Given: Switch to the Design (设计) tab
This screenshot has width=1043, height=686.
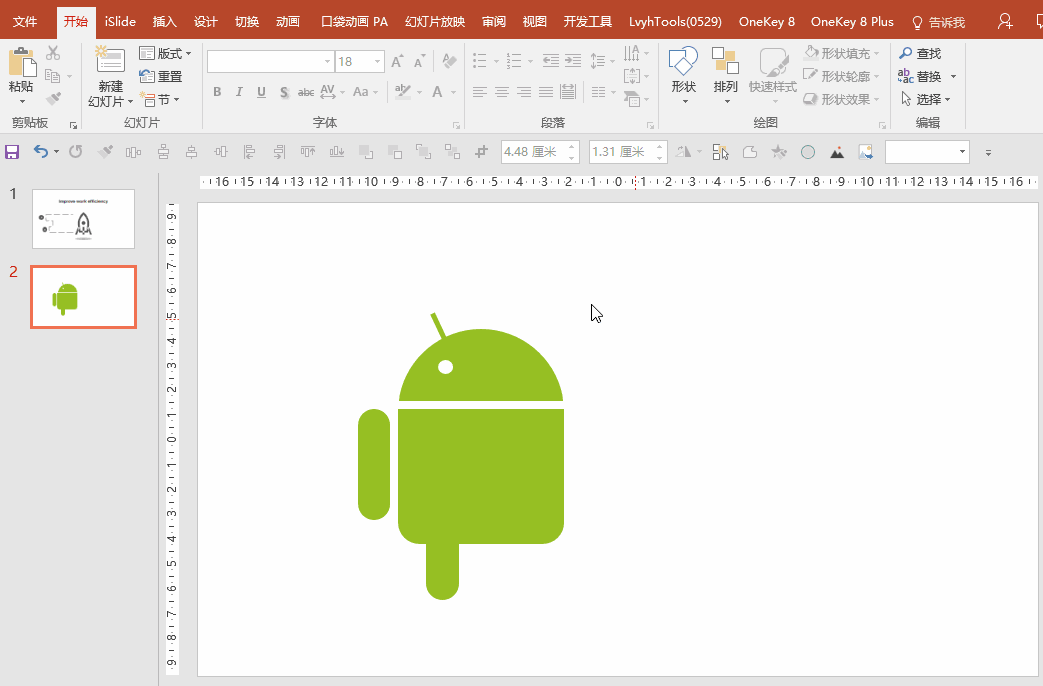Looking at the screenshot, I should pyautogui.click(x=206, y=22).
